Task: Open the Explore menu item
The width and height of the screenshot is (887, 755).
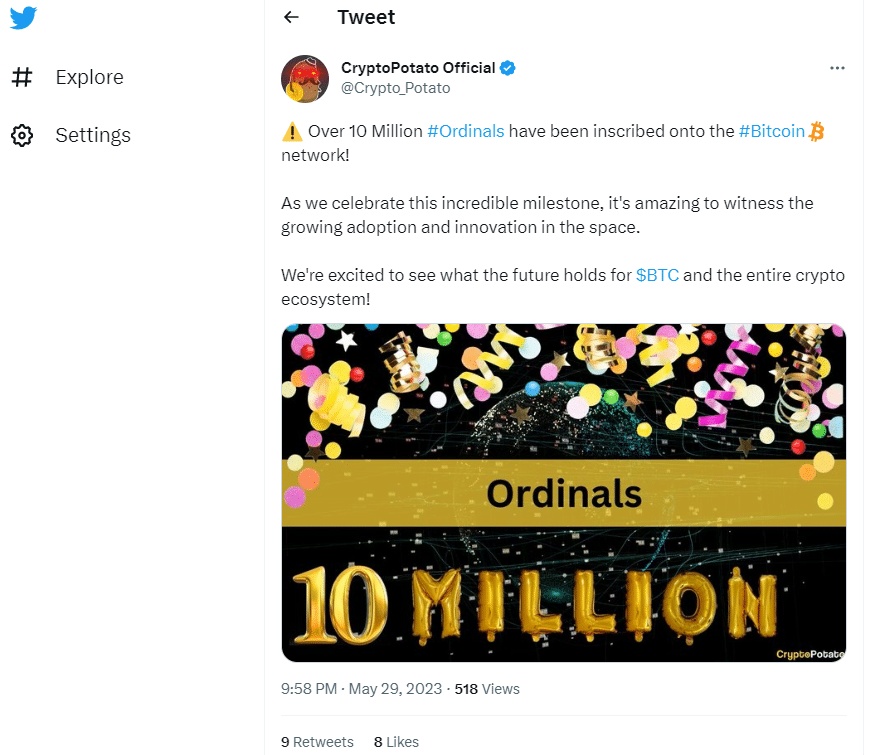Action: coord(89,77)
